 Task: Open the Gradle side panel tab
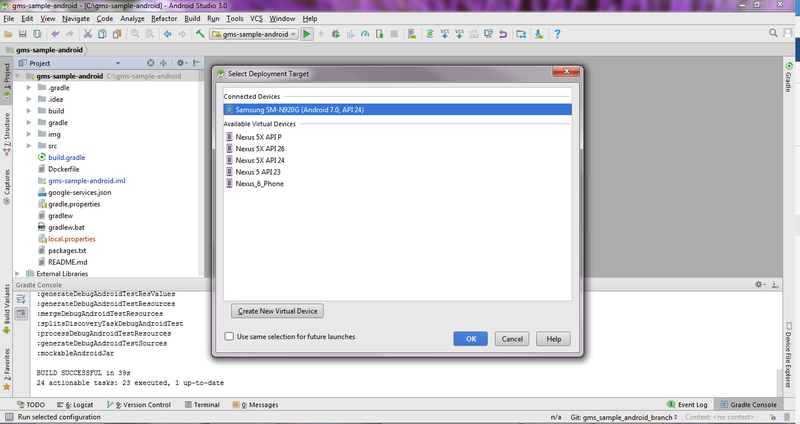[789, 77]
